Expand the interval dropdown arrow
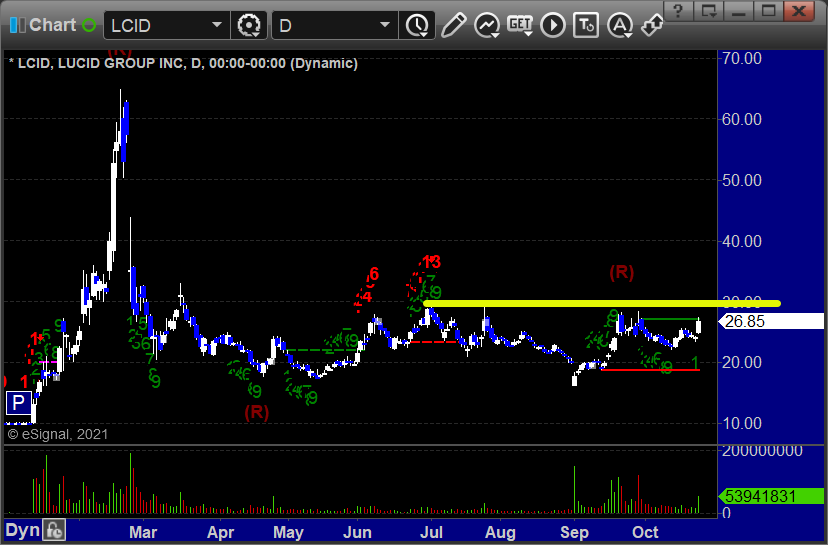The height and width of the screenshot is (545, 828). pyautogui.click(x=385, y=25)
